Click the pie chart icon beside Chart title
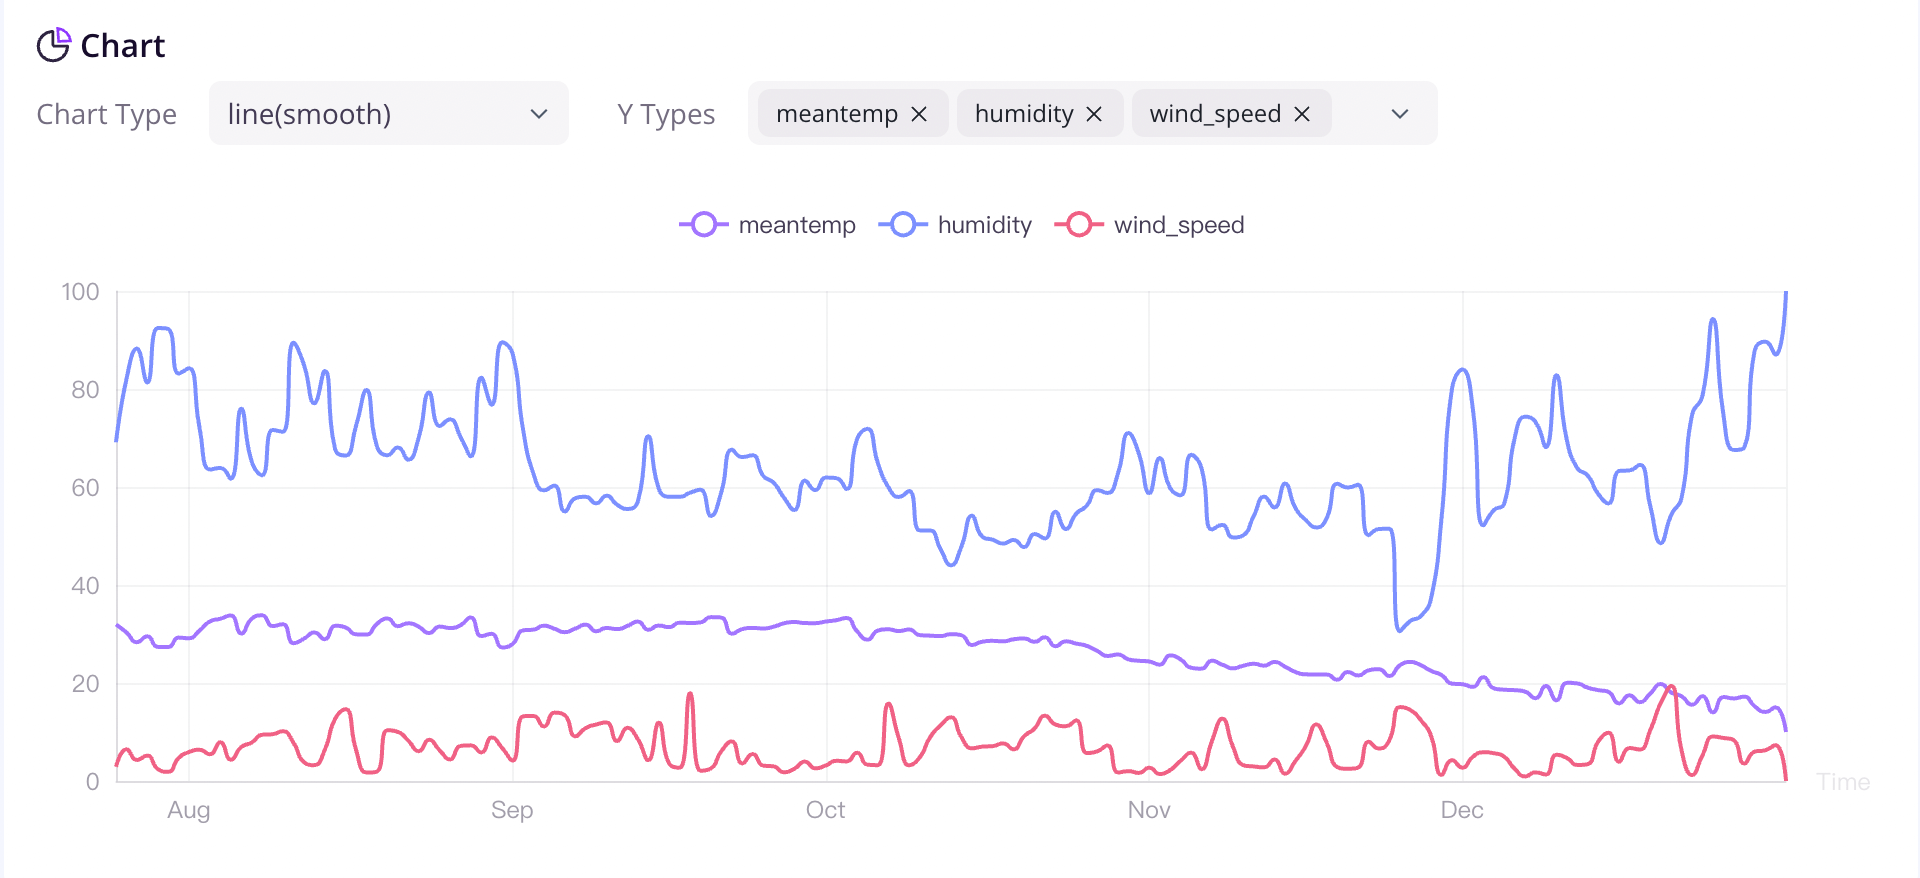Image resolution: width=1920 pixels, height=878 pixels. click(x=53, y=45)
